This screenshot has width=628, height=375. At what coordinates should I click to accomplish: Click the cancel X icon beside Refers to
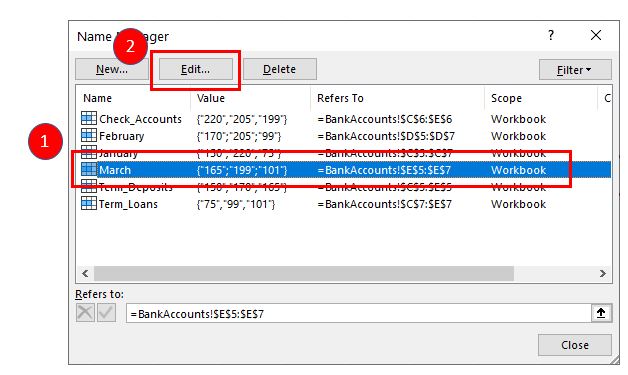coord(85,312)
